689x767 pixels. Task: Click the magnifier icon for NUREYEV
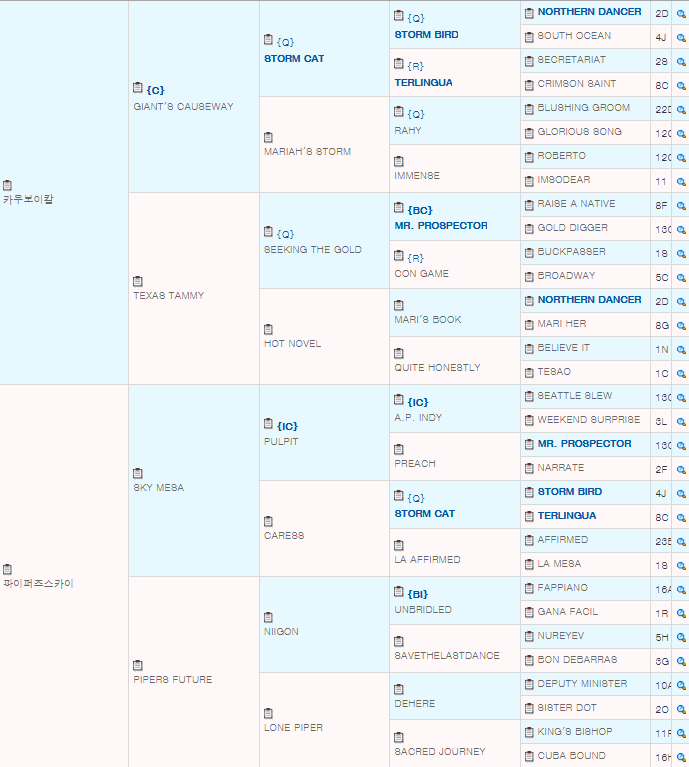[681, 637]
